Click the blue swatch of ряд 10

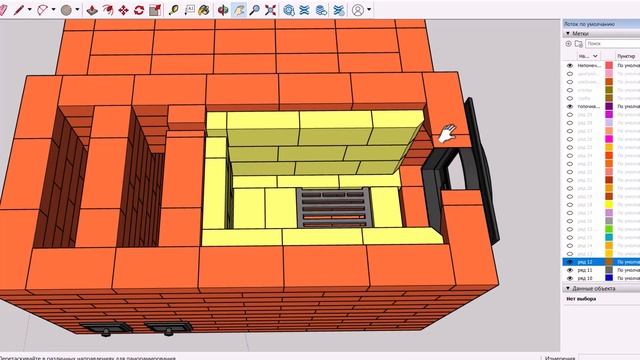click(609, 278)
